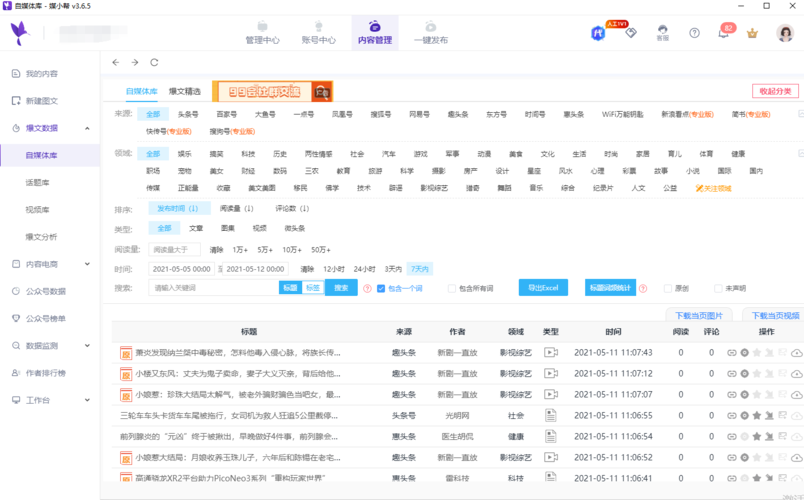
Task: Open 我的内容 in the sidebar
Action: click(42, 74)
